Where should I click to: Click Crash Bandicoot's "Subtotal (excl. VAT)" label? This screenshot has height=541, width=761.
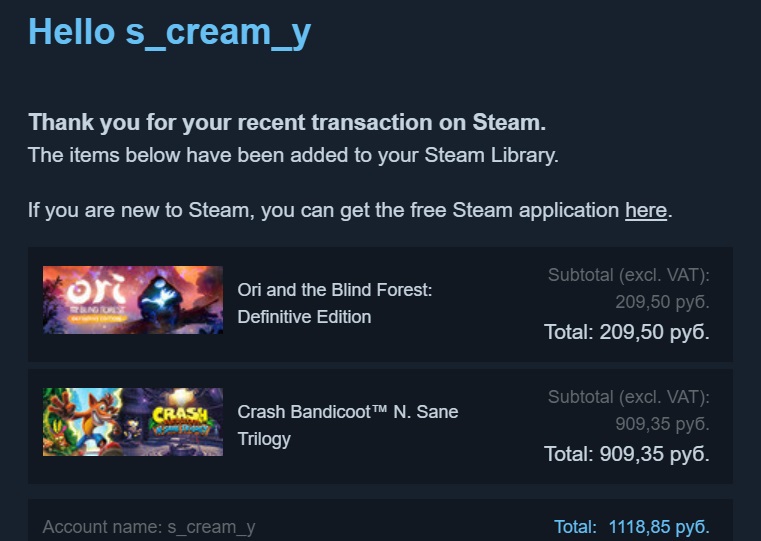coord(629,397)
